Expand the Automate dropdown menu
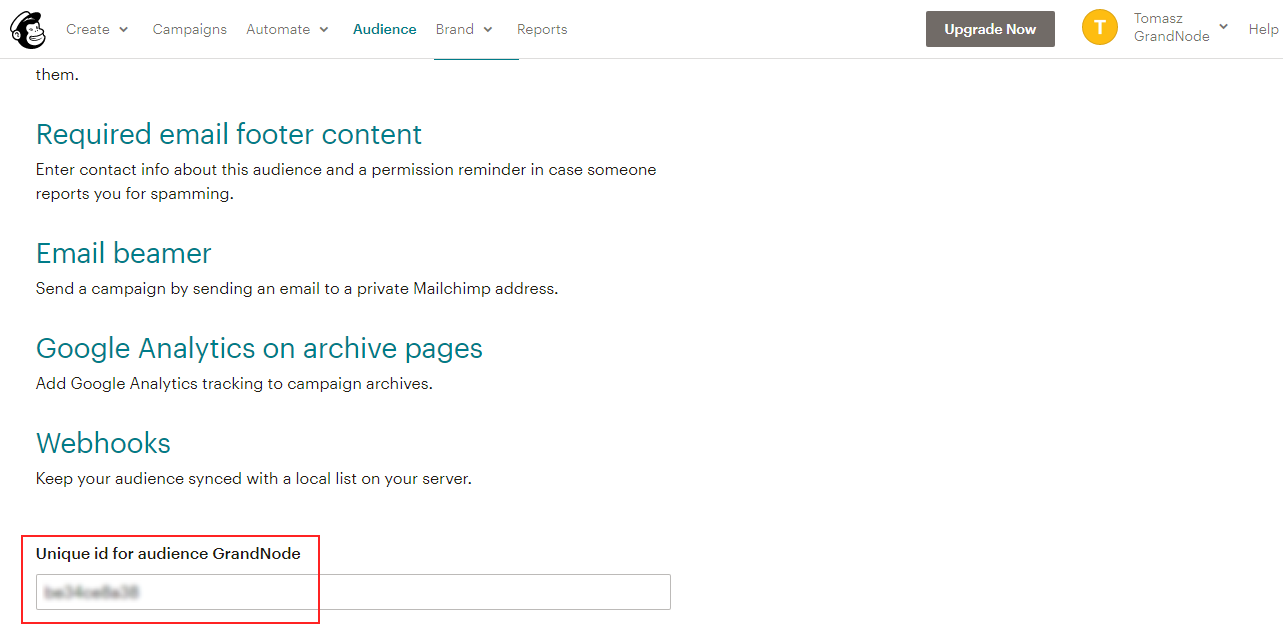This screenshot has height=639, width=1283. (287, 29)
